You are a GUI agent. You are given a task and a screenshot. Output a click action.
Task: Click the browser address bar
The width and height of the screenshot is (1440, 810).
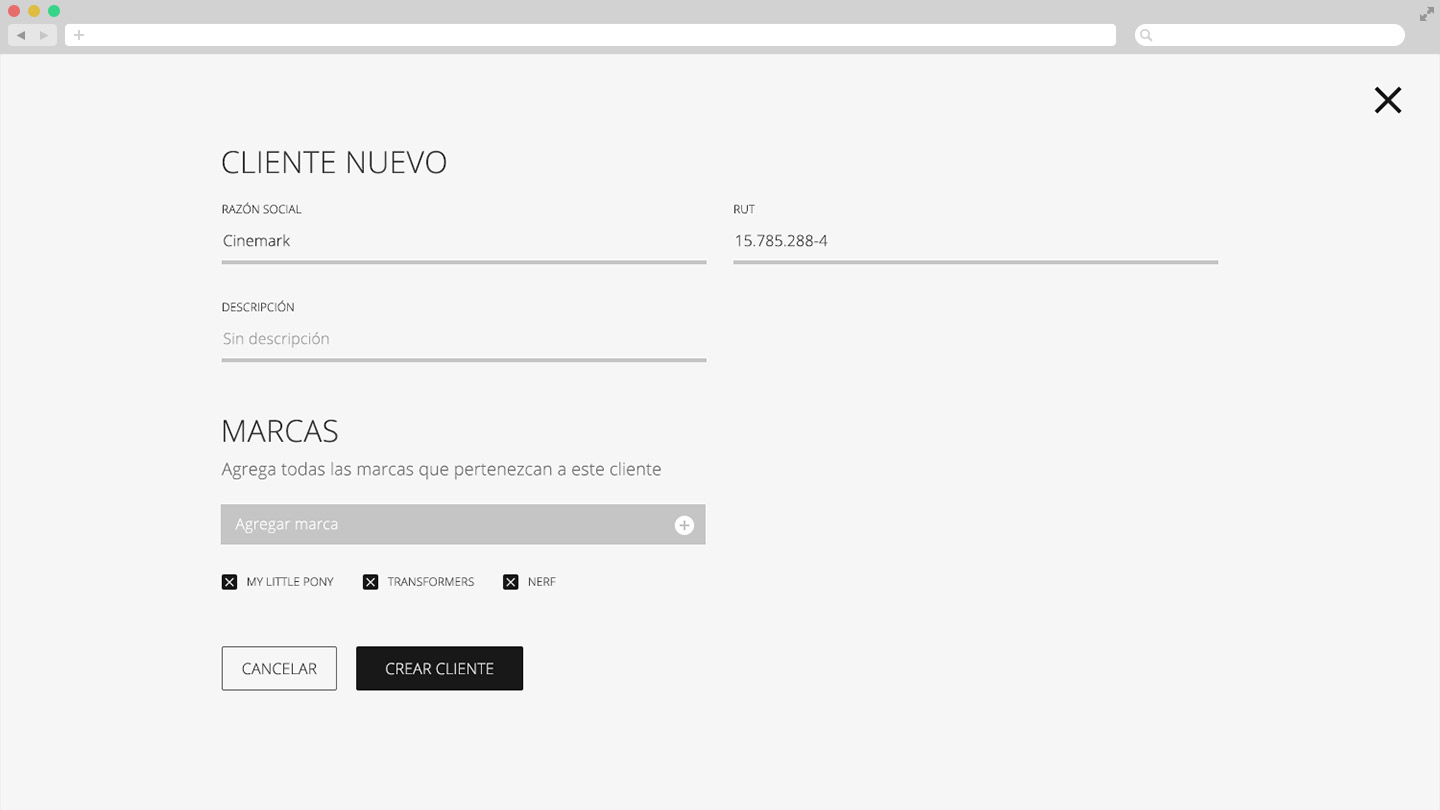(x=590, y=35)
